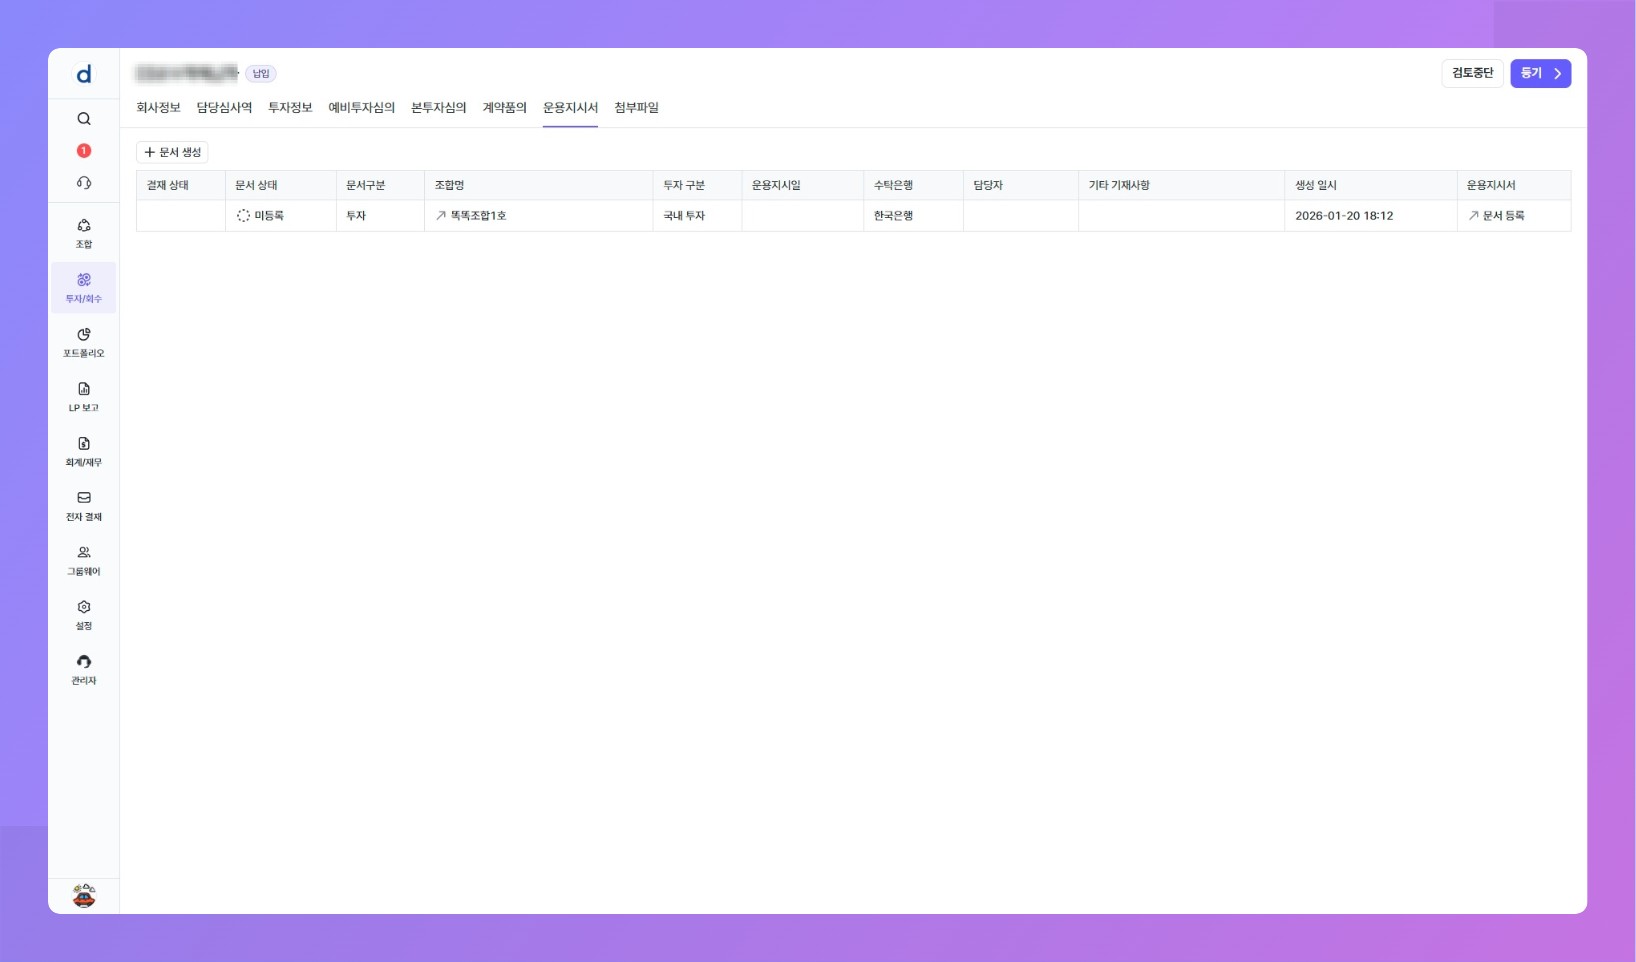Go to LP 보고 in the sidebar

click(x=84, y=397)
